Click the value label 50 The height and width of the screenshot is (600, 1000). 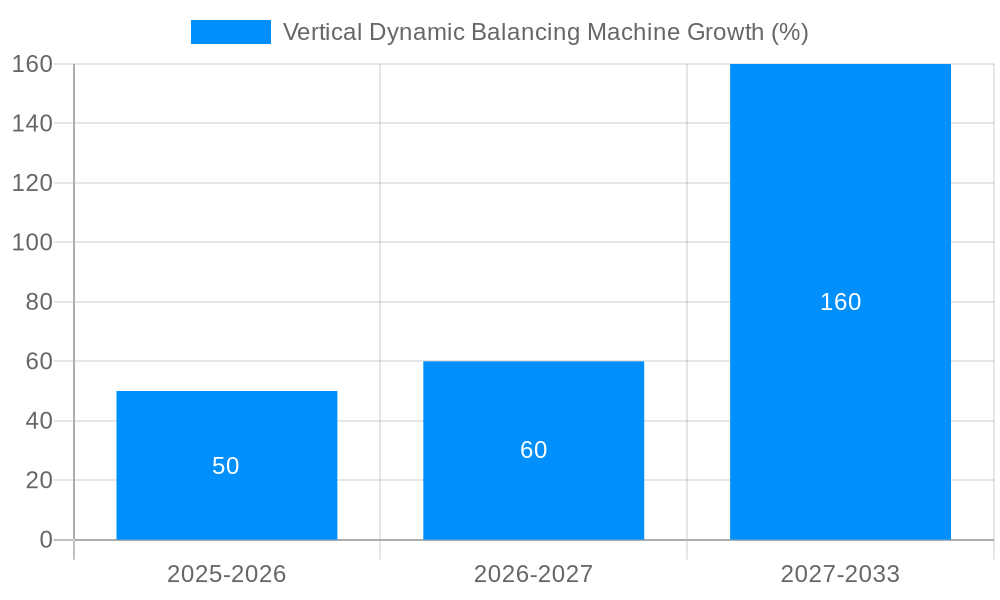tap(227, 464)
